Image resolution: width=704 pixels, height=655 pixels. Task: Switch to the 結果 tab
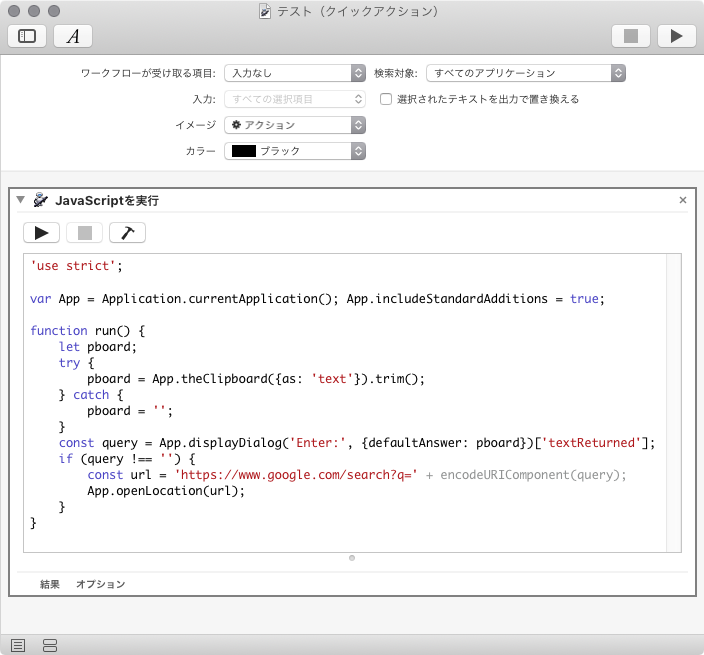pos(50,584)
